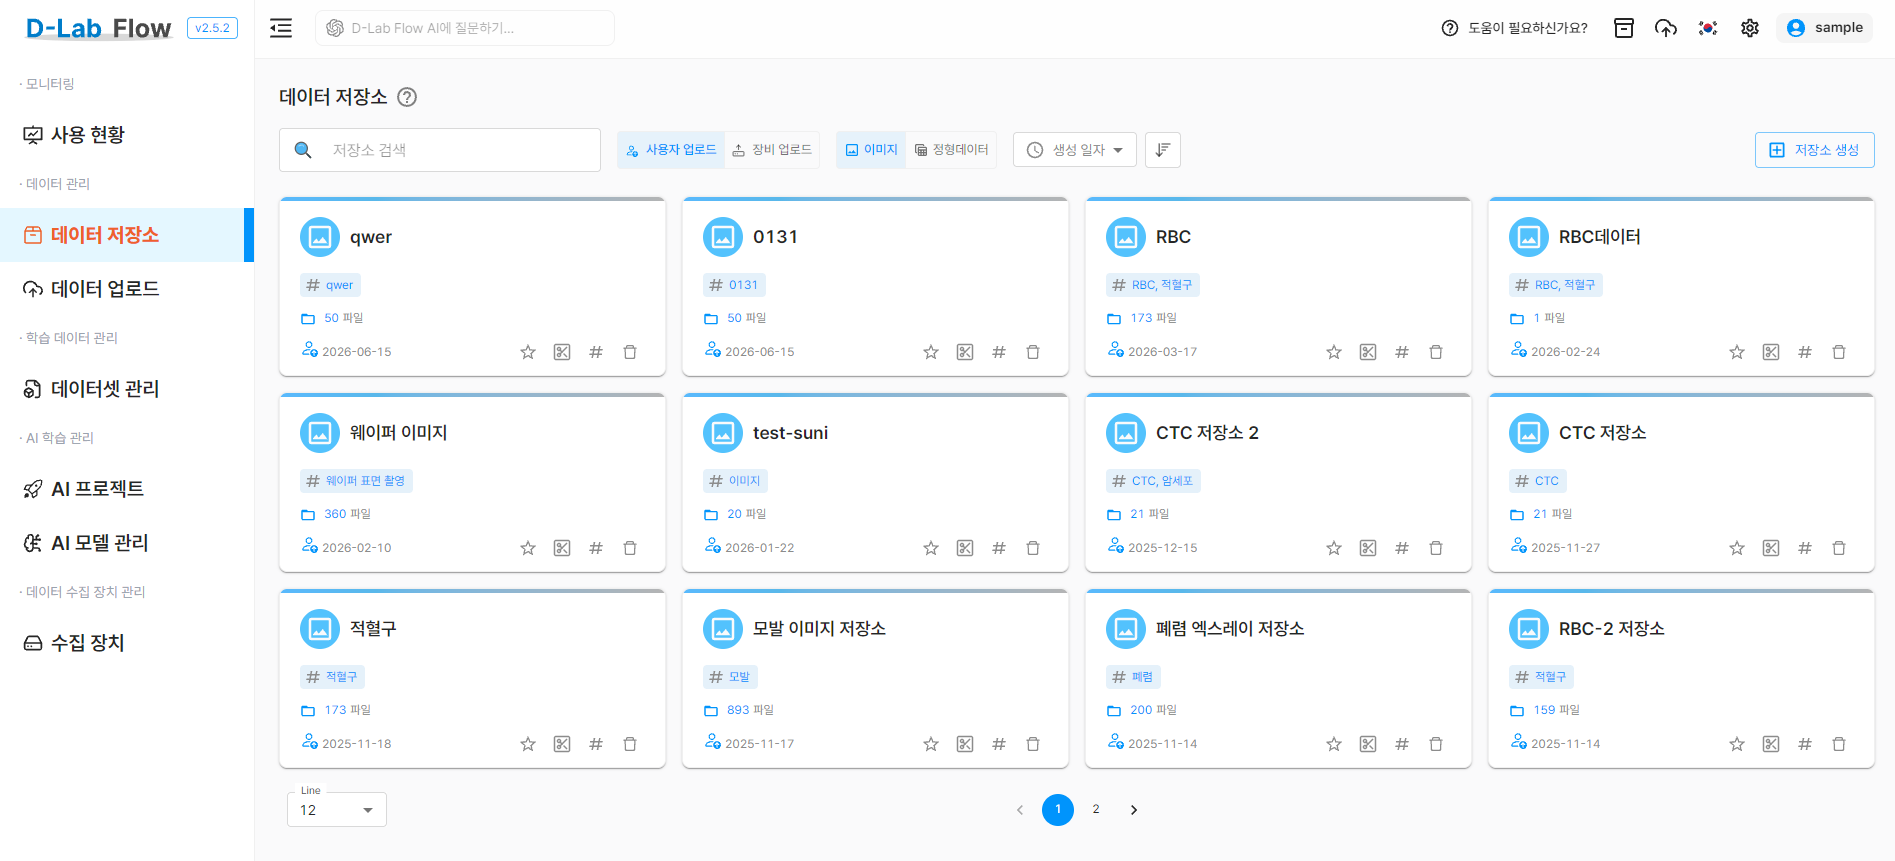1895x861 pixels.
Task: Toggle 이미지 data type filter
Action: pos(871,150)
